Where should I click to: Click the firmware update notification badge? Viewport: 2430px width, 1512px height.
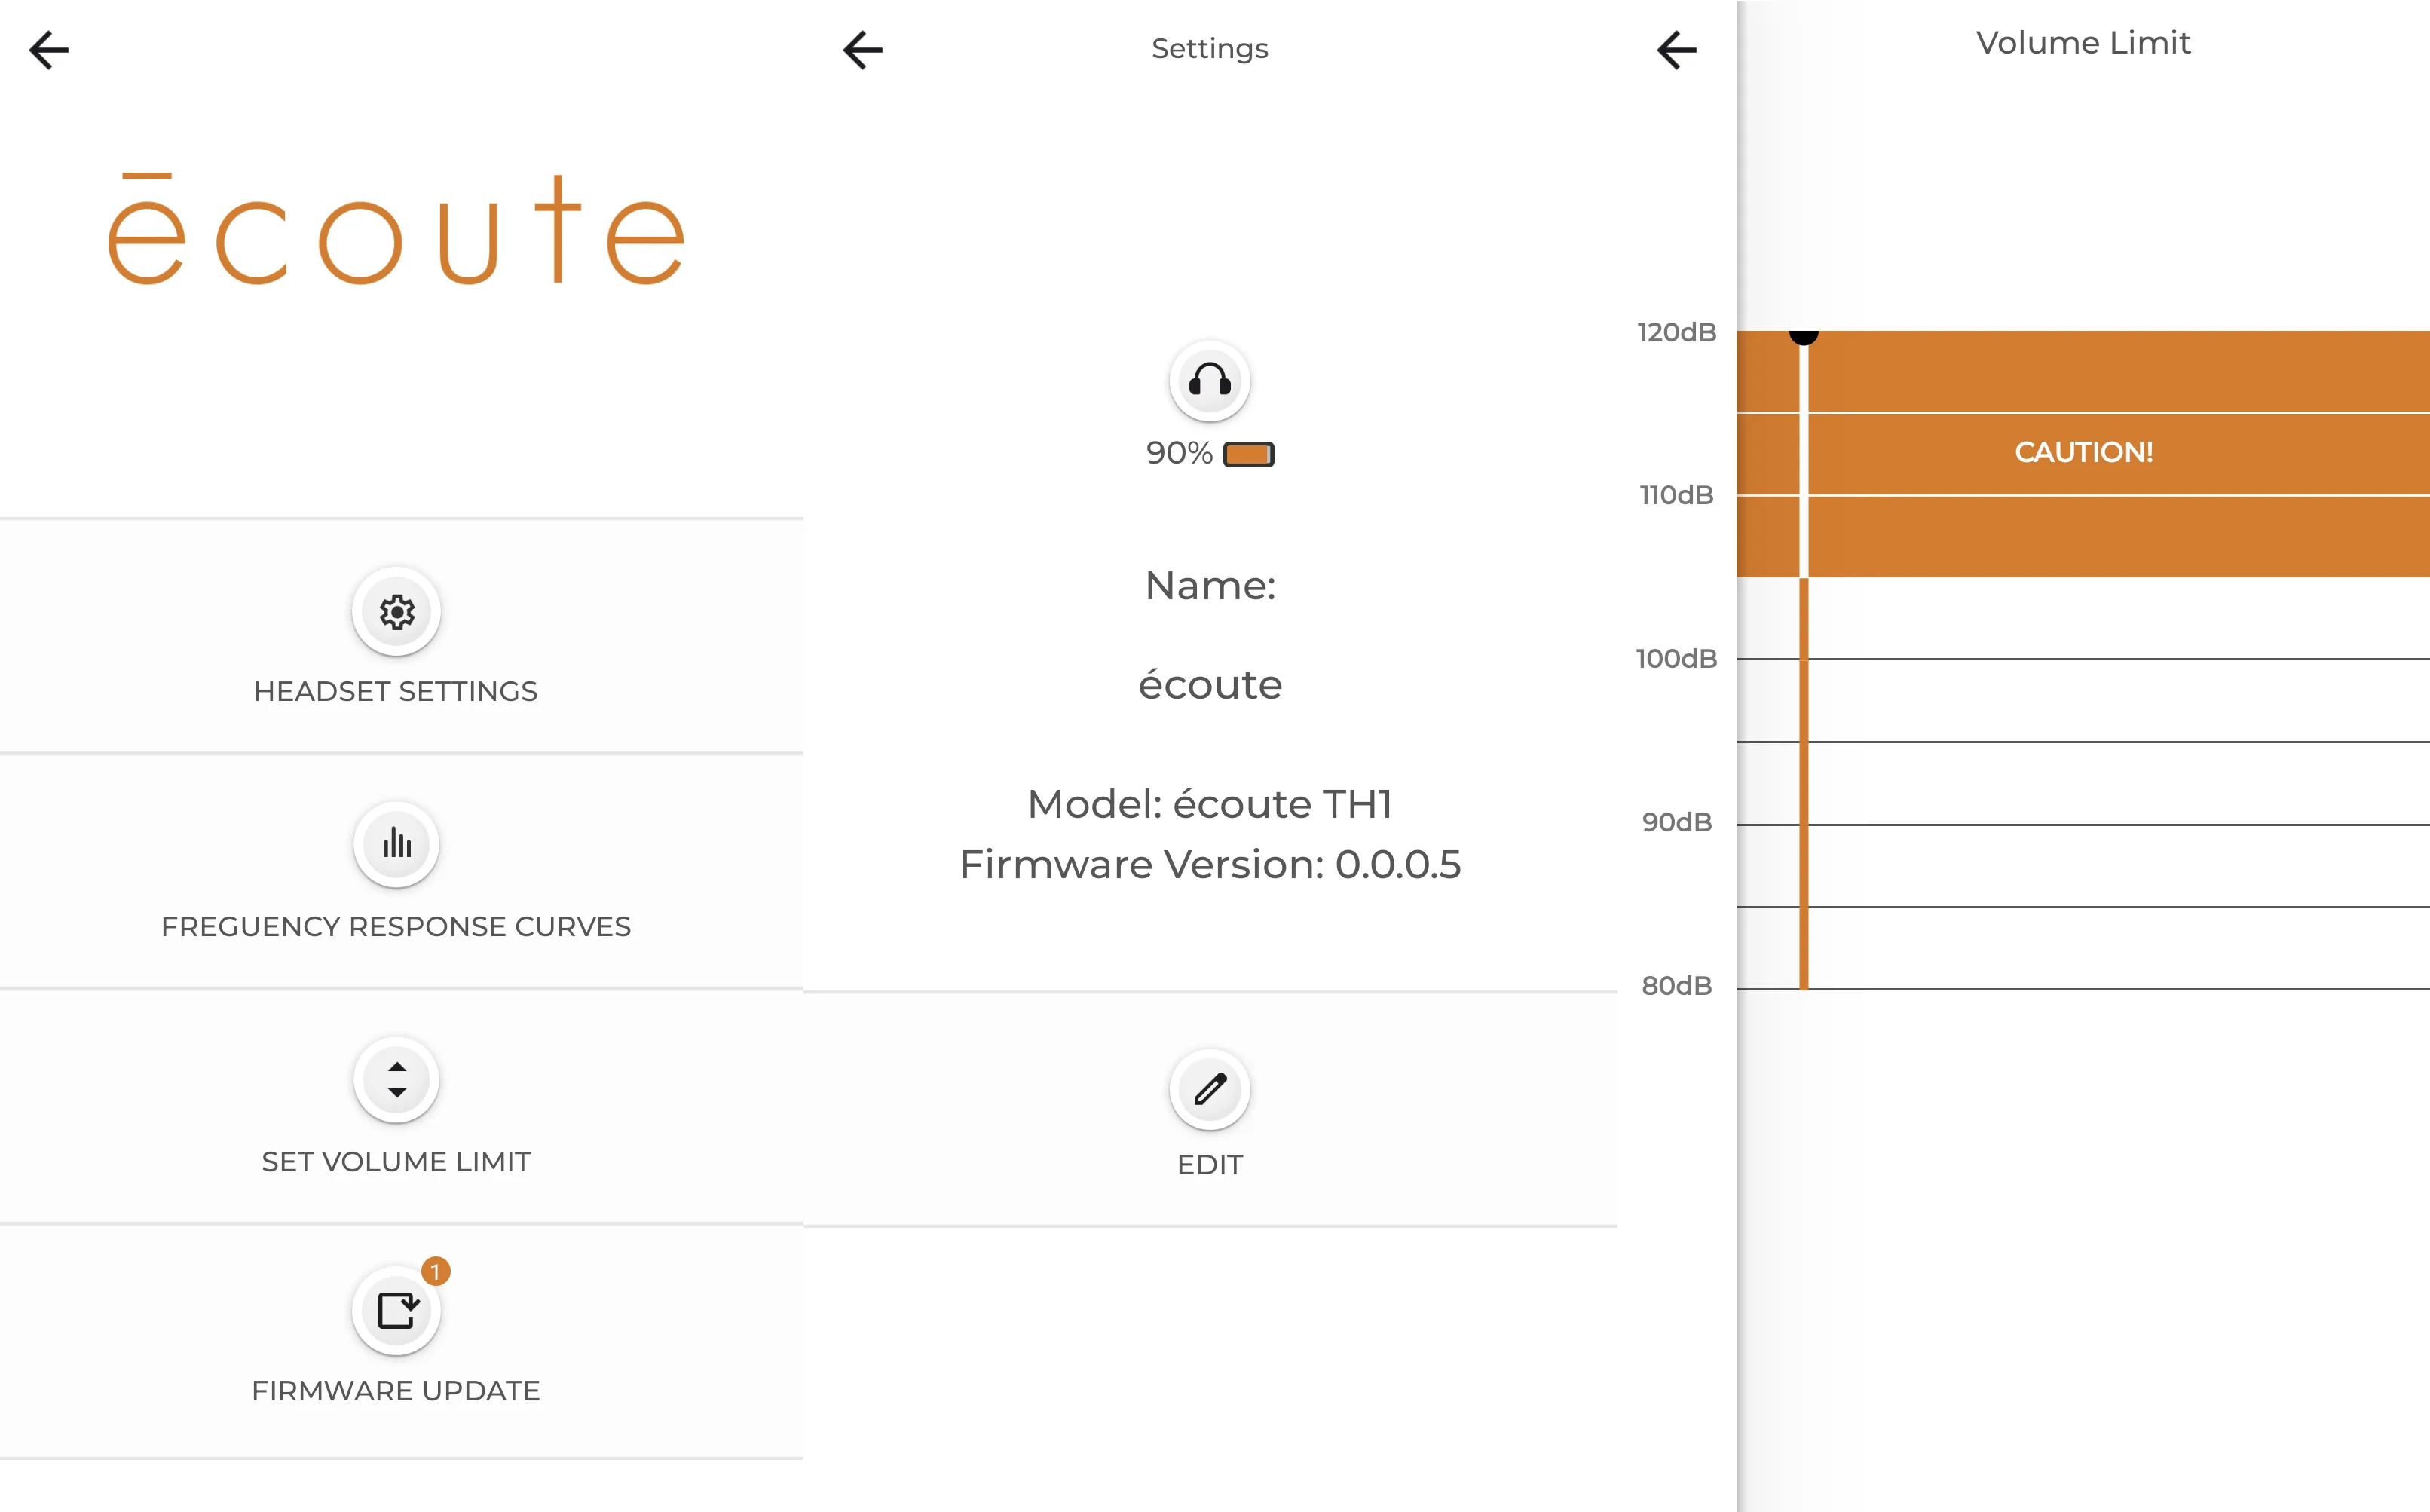pos(435,1271)
